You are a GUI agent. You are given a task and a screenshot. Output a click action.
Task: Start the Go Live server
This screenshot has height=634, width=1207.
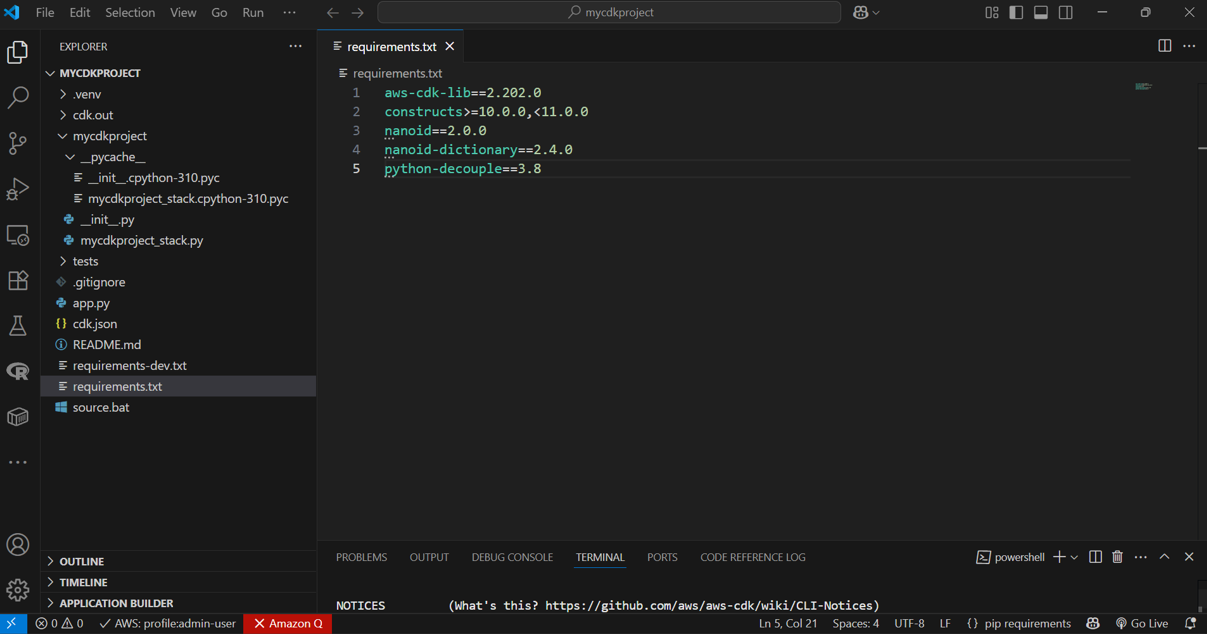(x=1141, y=623)
